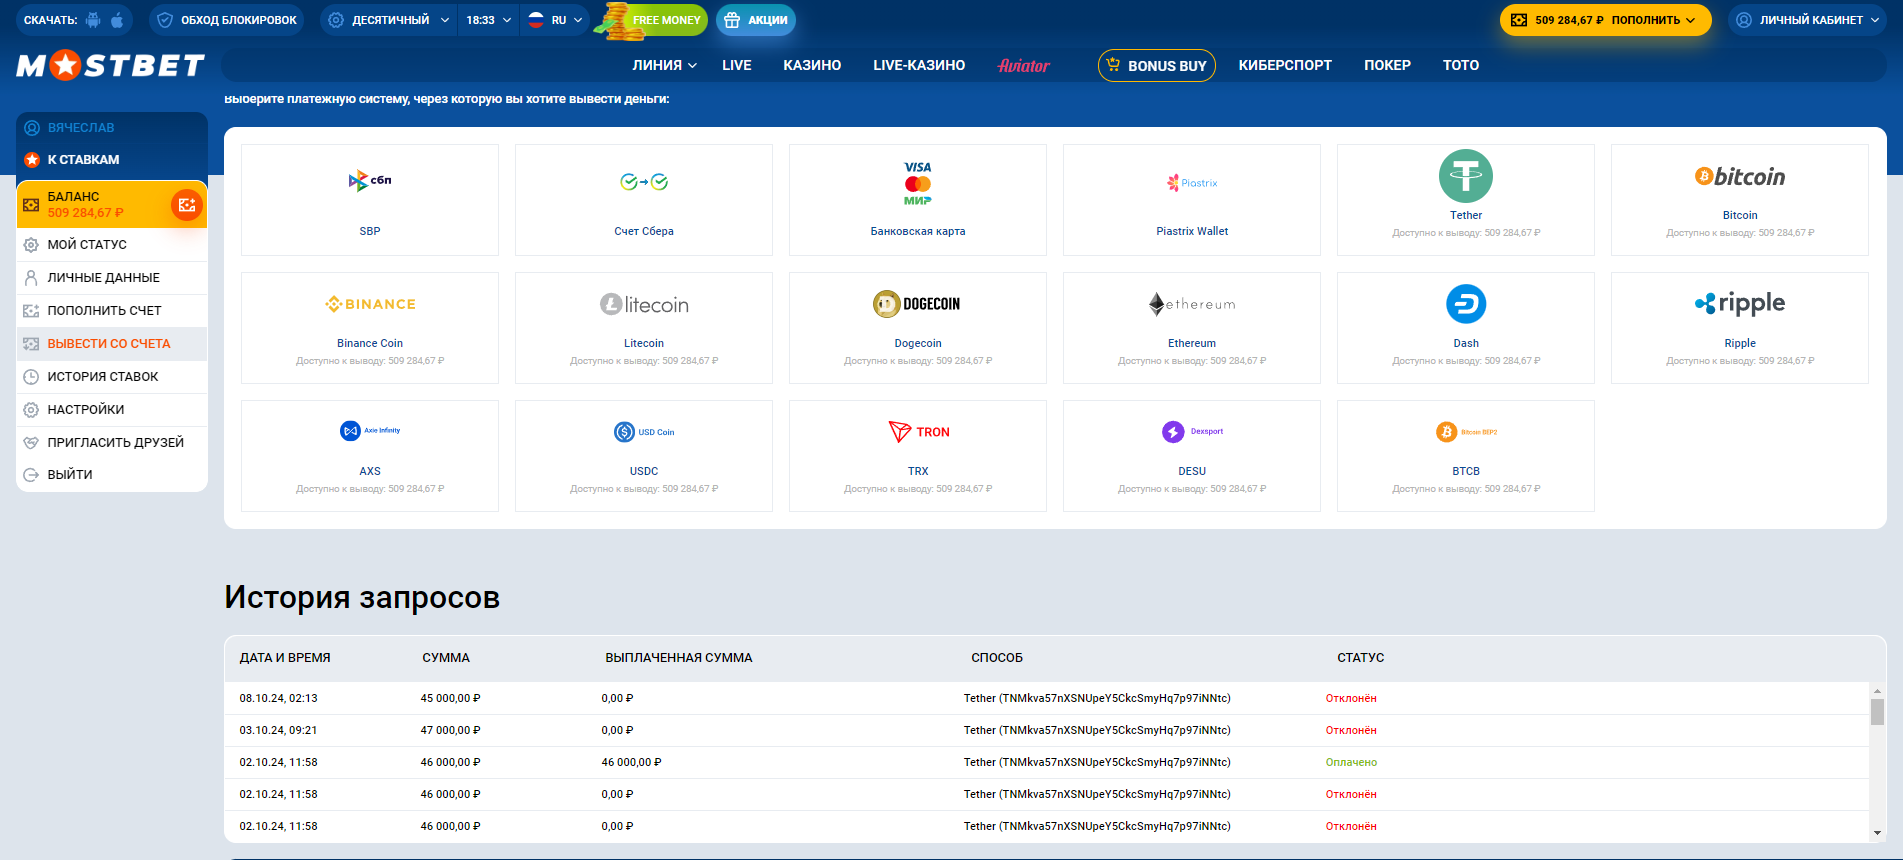
Task: Download the Android app via its icon
Action: click(x=93, y=20)
